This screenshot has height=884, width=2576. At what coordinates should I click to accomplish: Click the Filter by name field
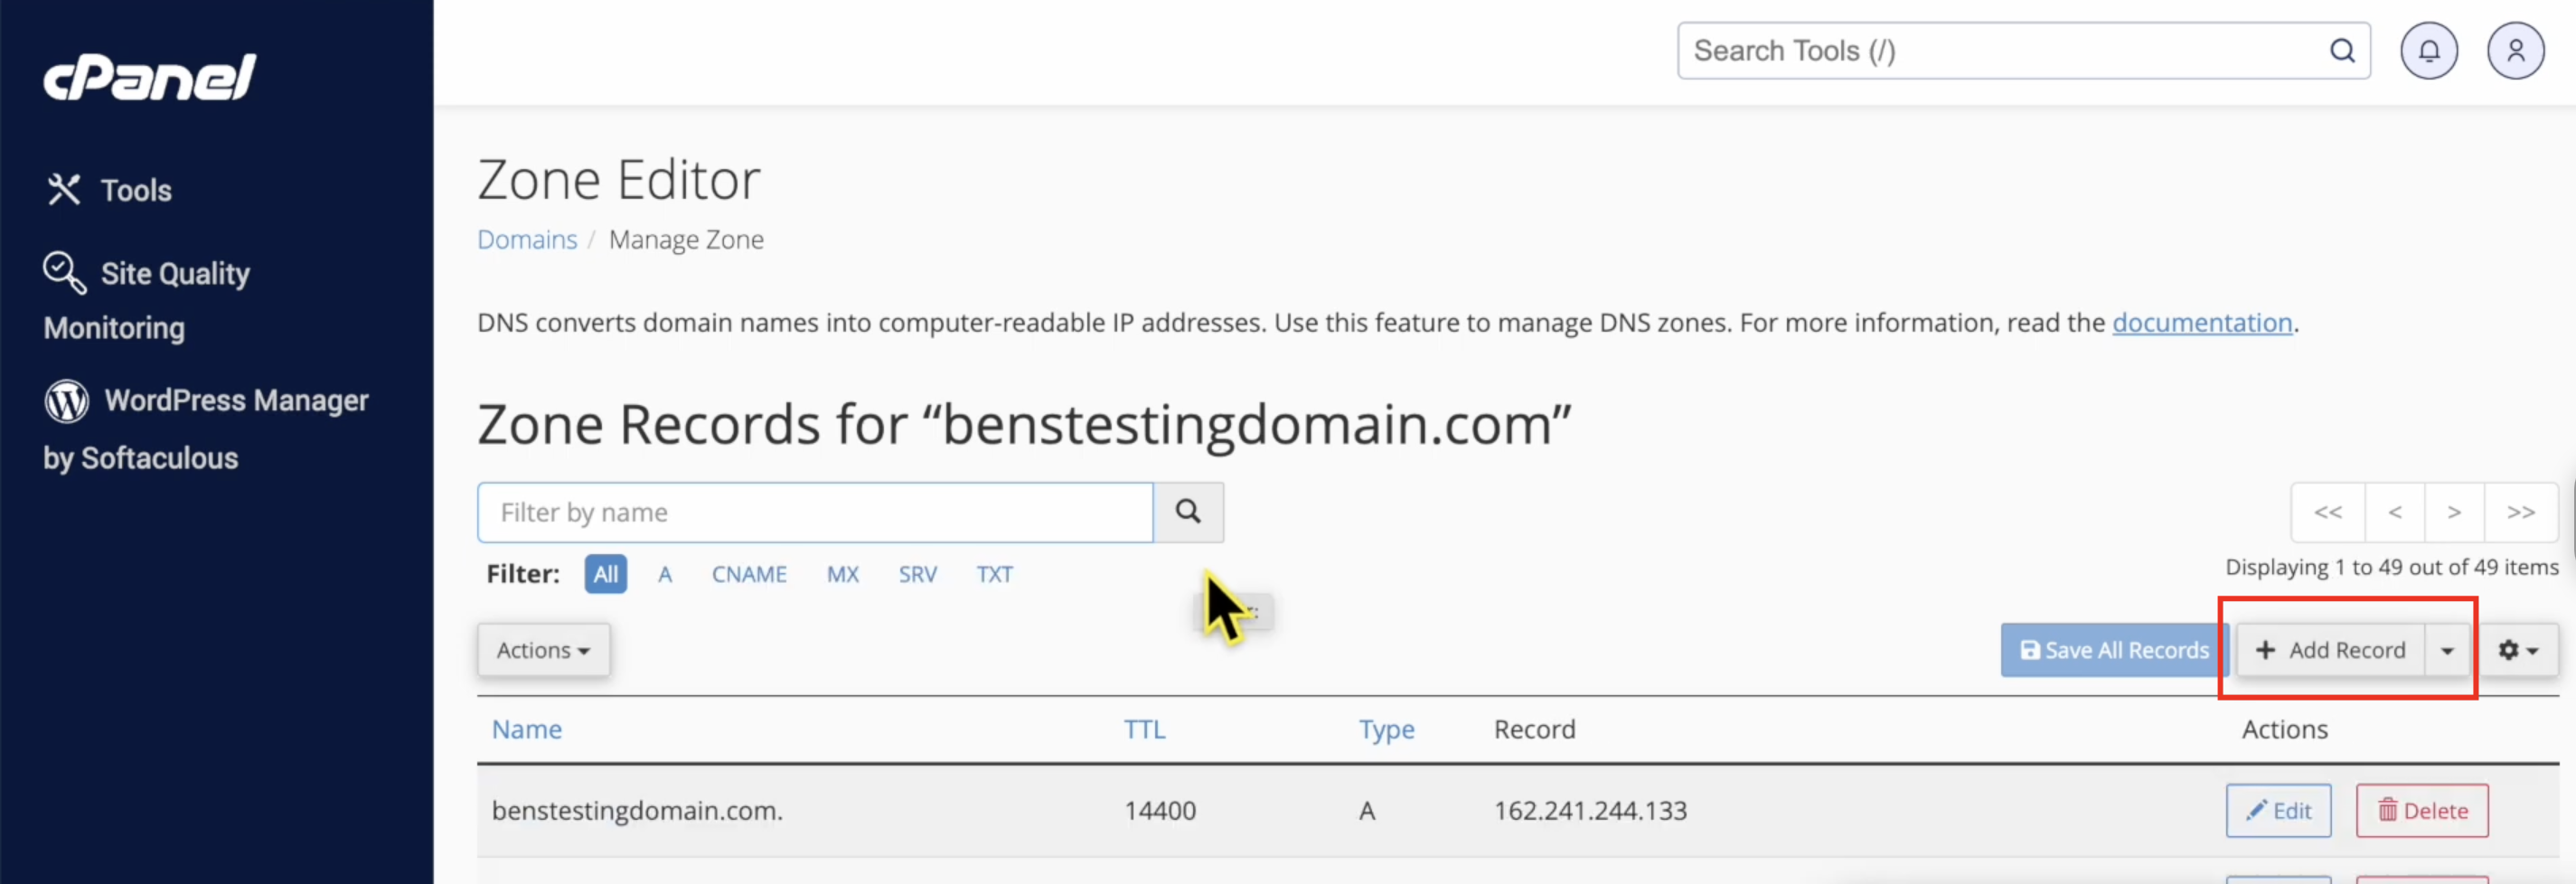[814, 512]
